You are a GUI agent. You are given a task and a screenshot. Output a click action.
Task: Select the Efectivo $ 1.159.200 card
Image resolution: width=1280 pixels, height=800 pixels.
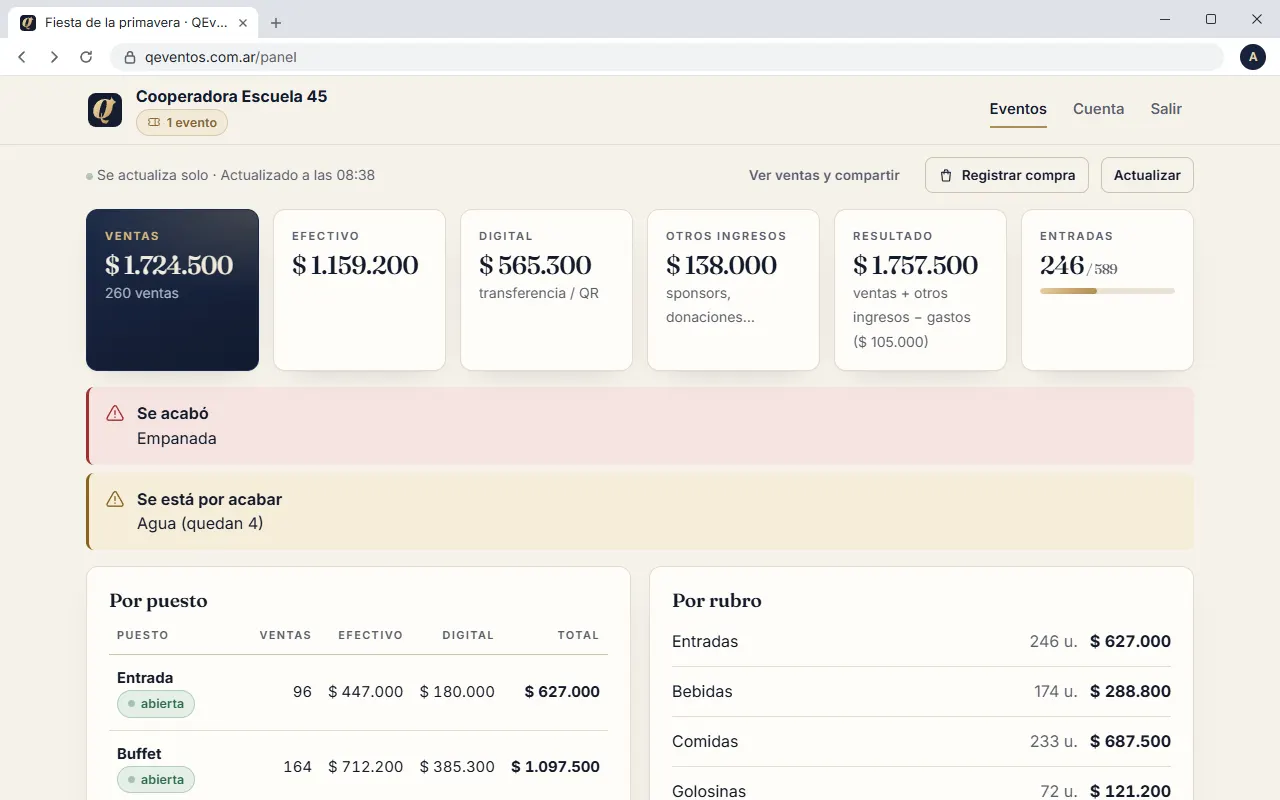(359, 290)
